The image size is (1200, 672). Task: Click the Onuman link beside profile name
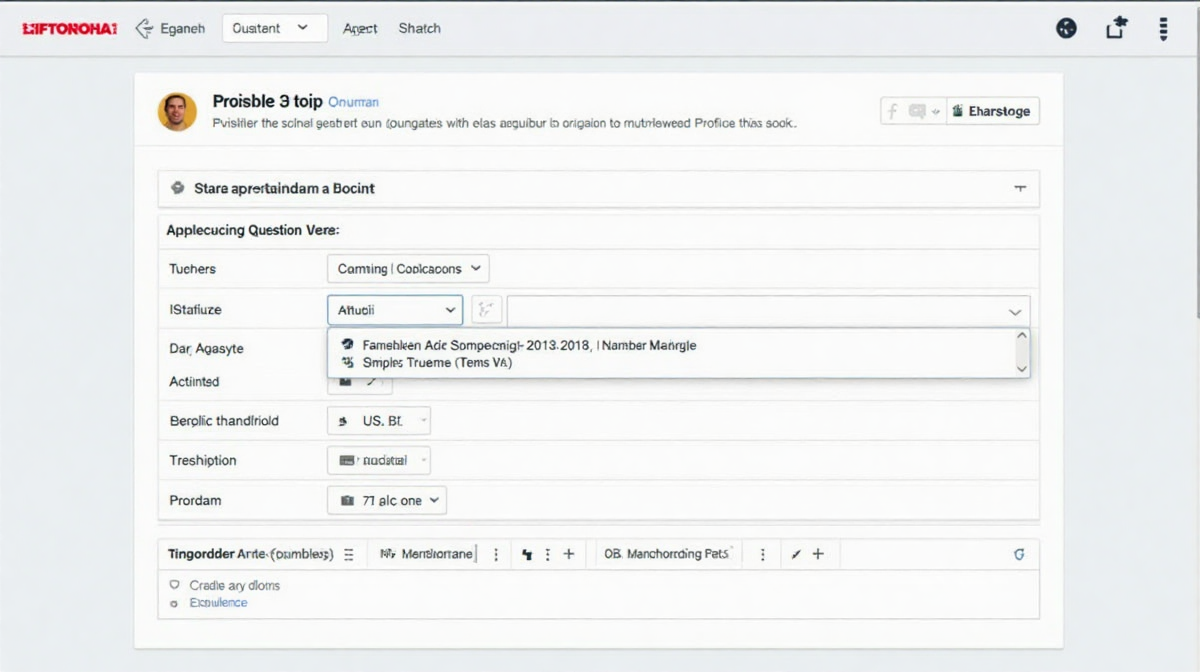353,102
